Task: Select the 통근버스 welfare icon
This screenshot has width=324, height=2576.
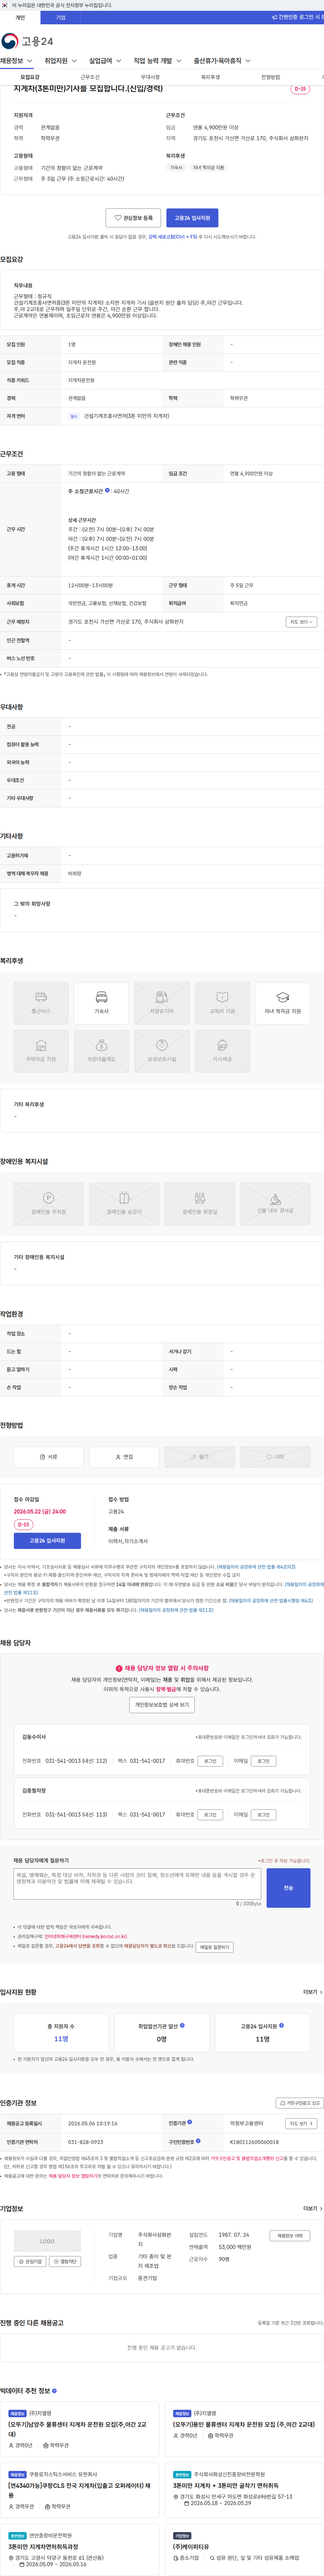Action: [x=41, y=1003]
